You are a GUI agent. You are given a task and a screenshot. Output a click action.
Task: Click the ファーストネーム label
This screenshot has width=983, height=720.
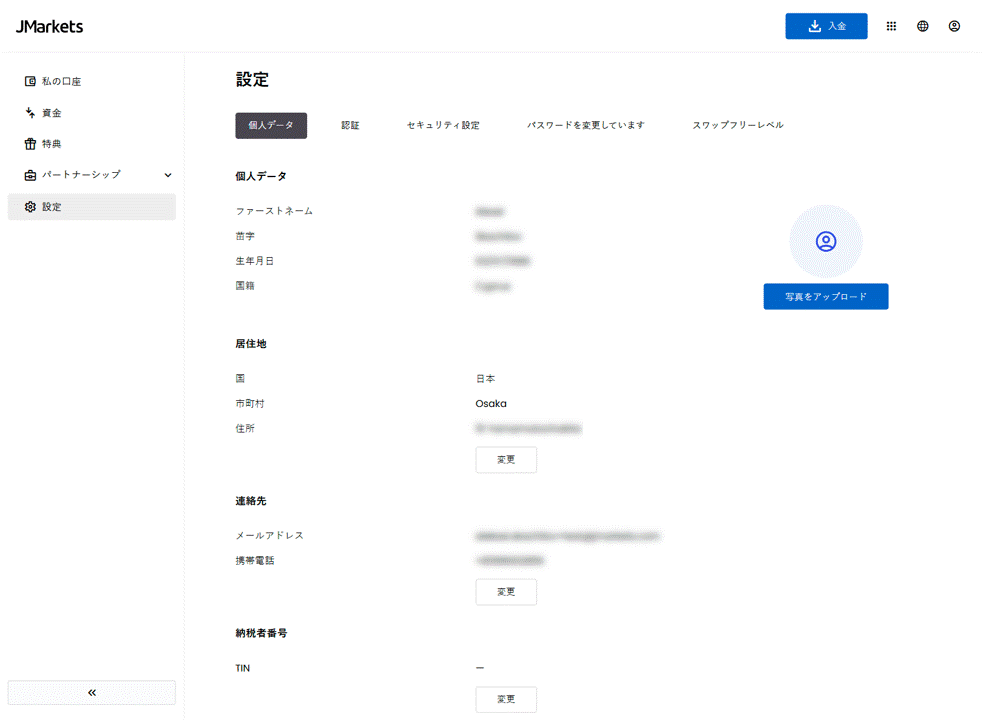tap(274, 211)
